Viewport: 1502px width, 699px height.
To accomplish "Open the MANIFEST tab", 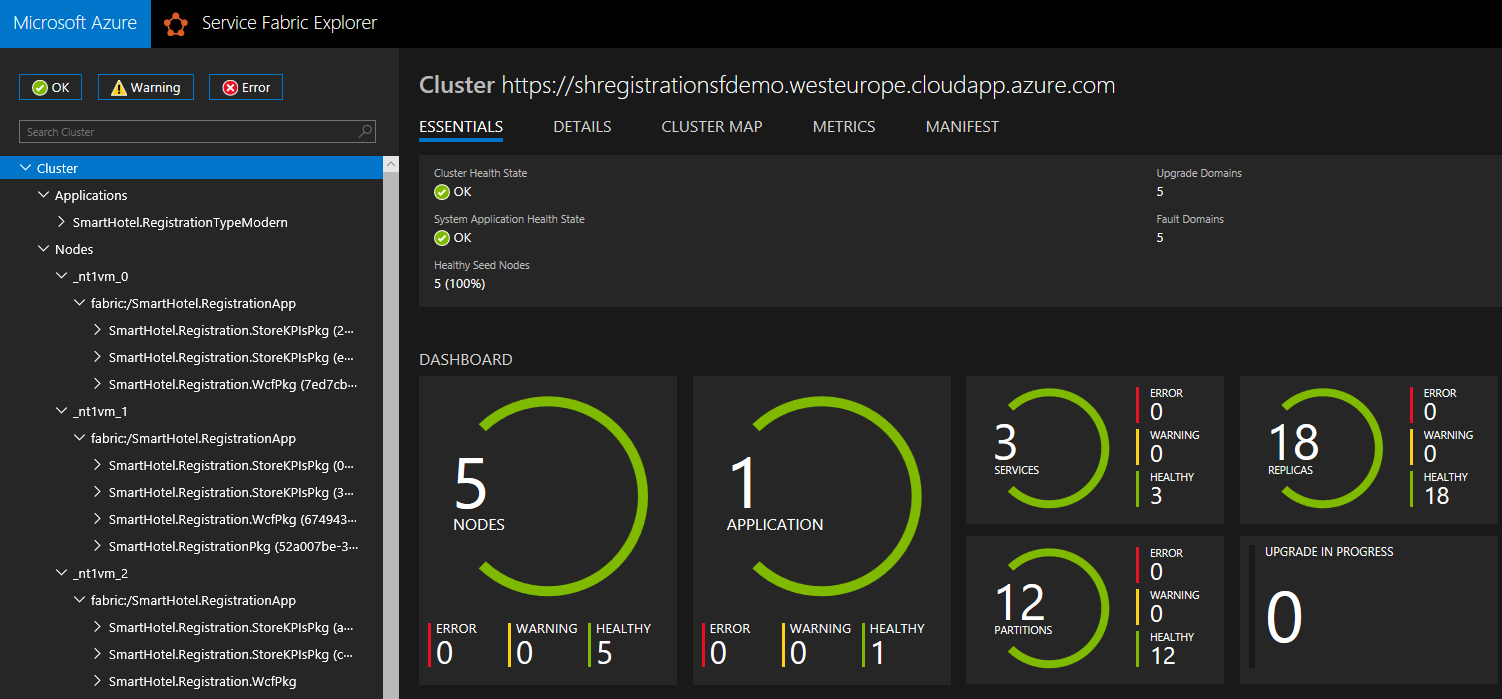I will pyautogui.click(x=962, y=127).
